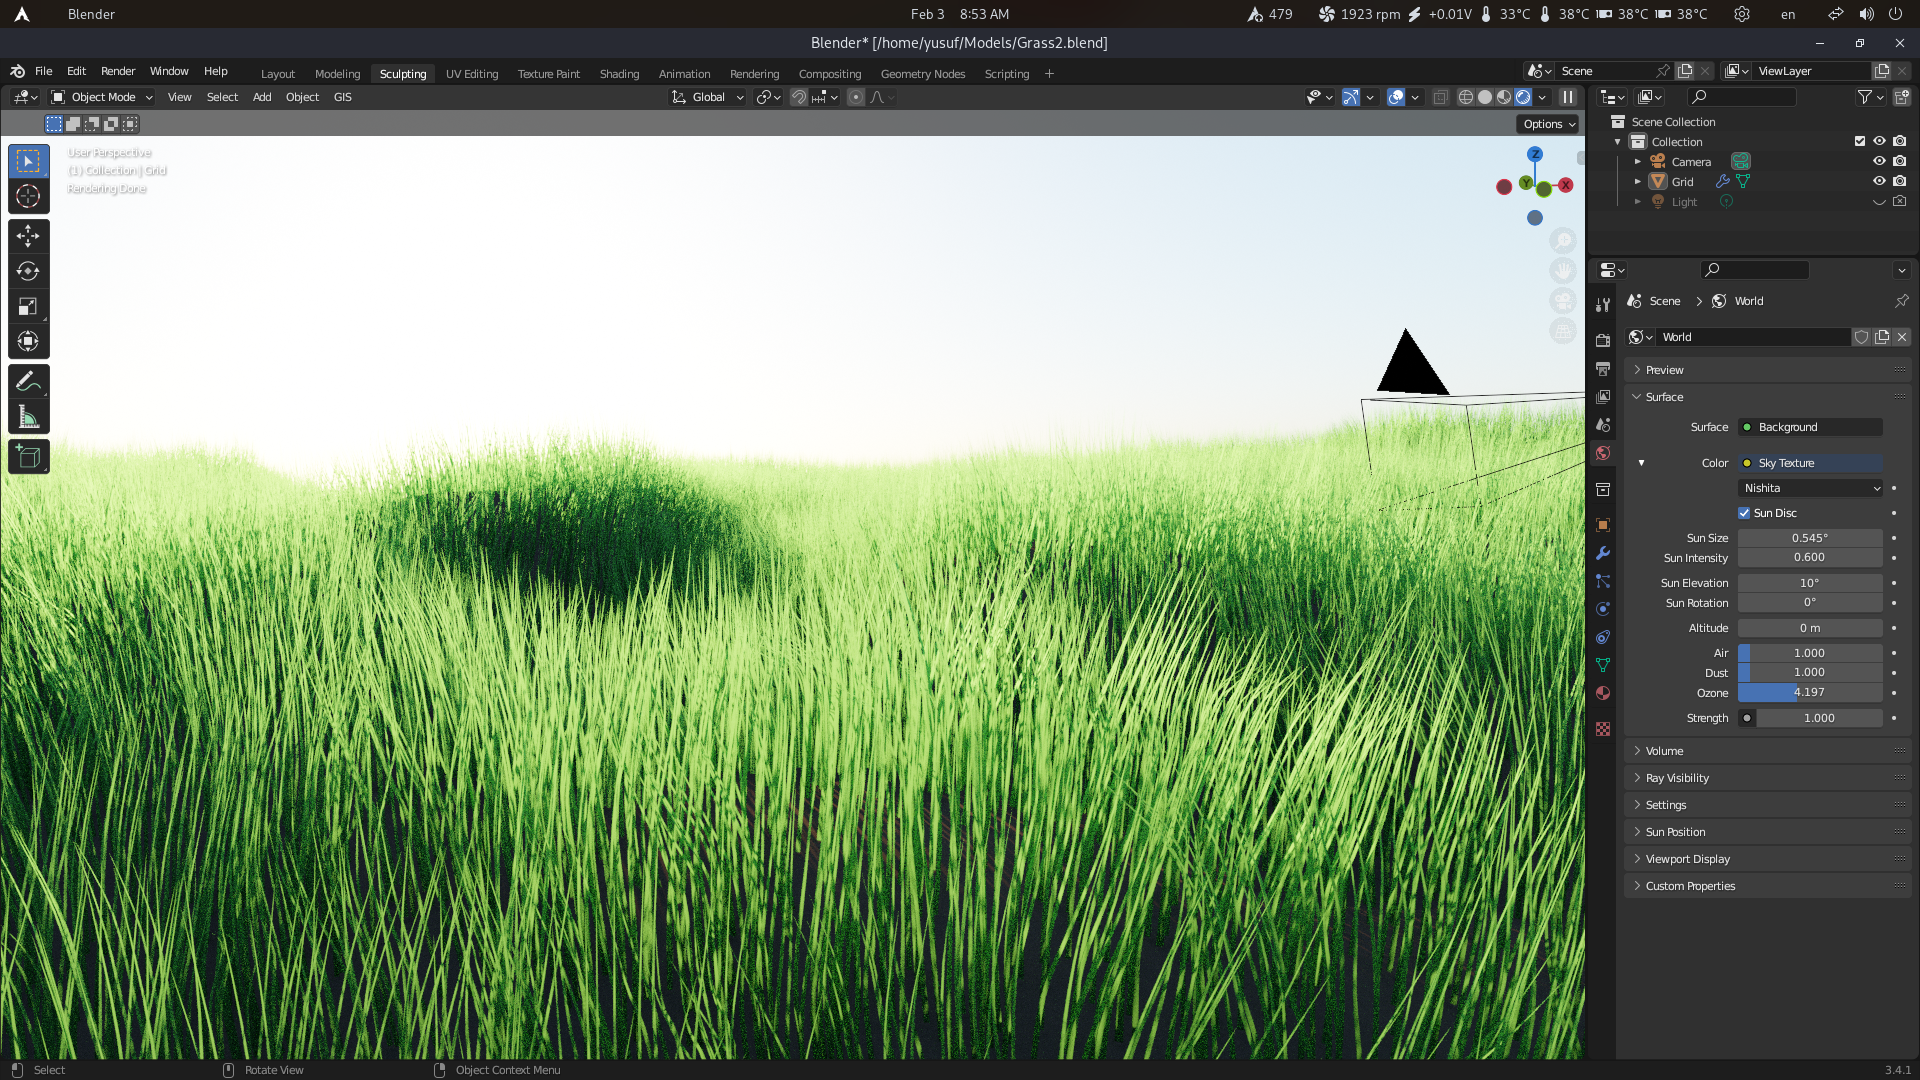The width and height of the screenshot is (1920, 1080).
Task: Click the new collection icon in outliner
Action: tap(1902, 97)
